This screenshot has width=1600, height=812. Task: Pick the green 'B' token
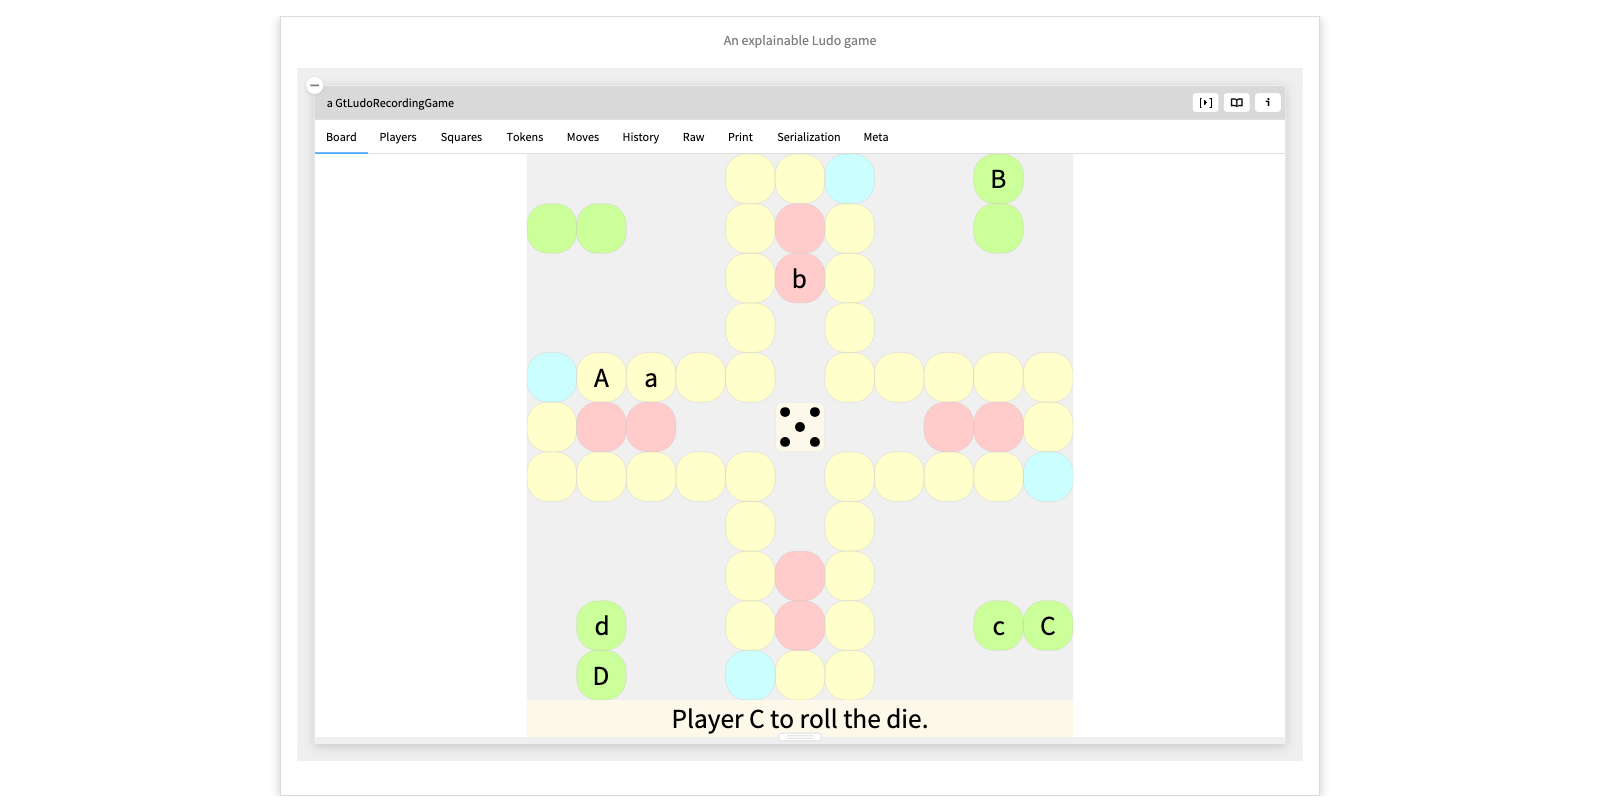pos(998,179)
